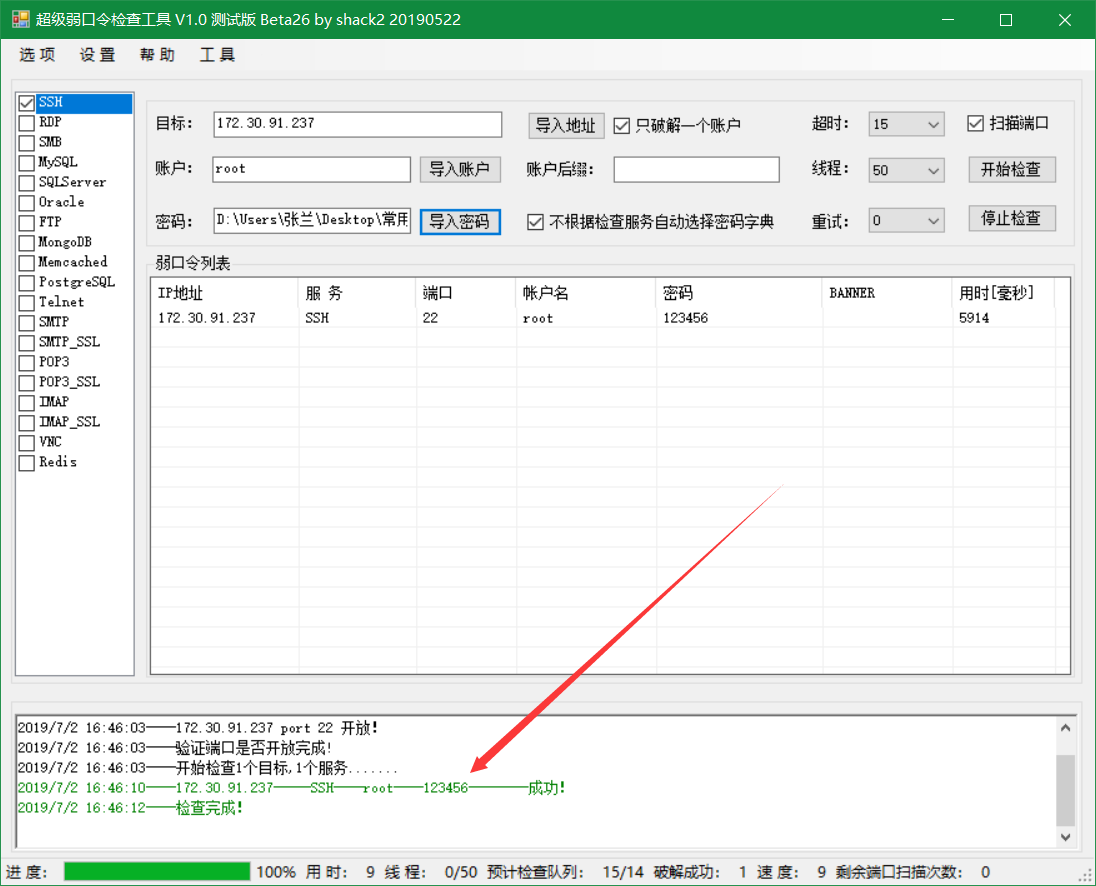Click the log scrollbar thumb

pos(1065,790)
